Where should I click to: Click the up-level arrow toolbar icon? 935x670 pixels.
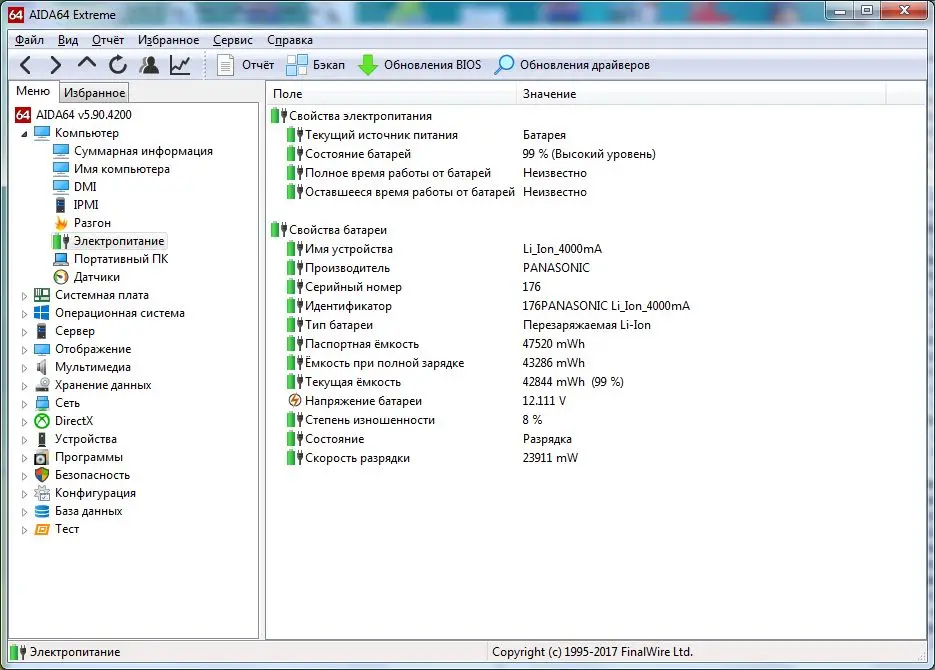coord(87,63)
